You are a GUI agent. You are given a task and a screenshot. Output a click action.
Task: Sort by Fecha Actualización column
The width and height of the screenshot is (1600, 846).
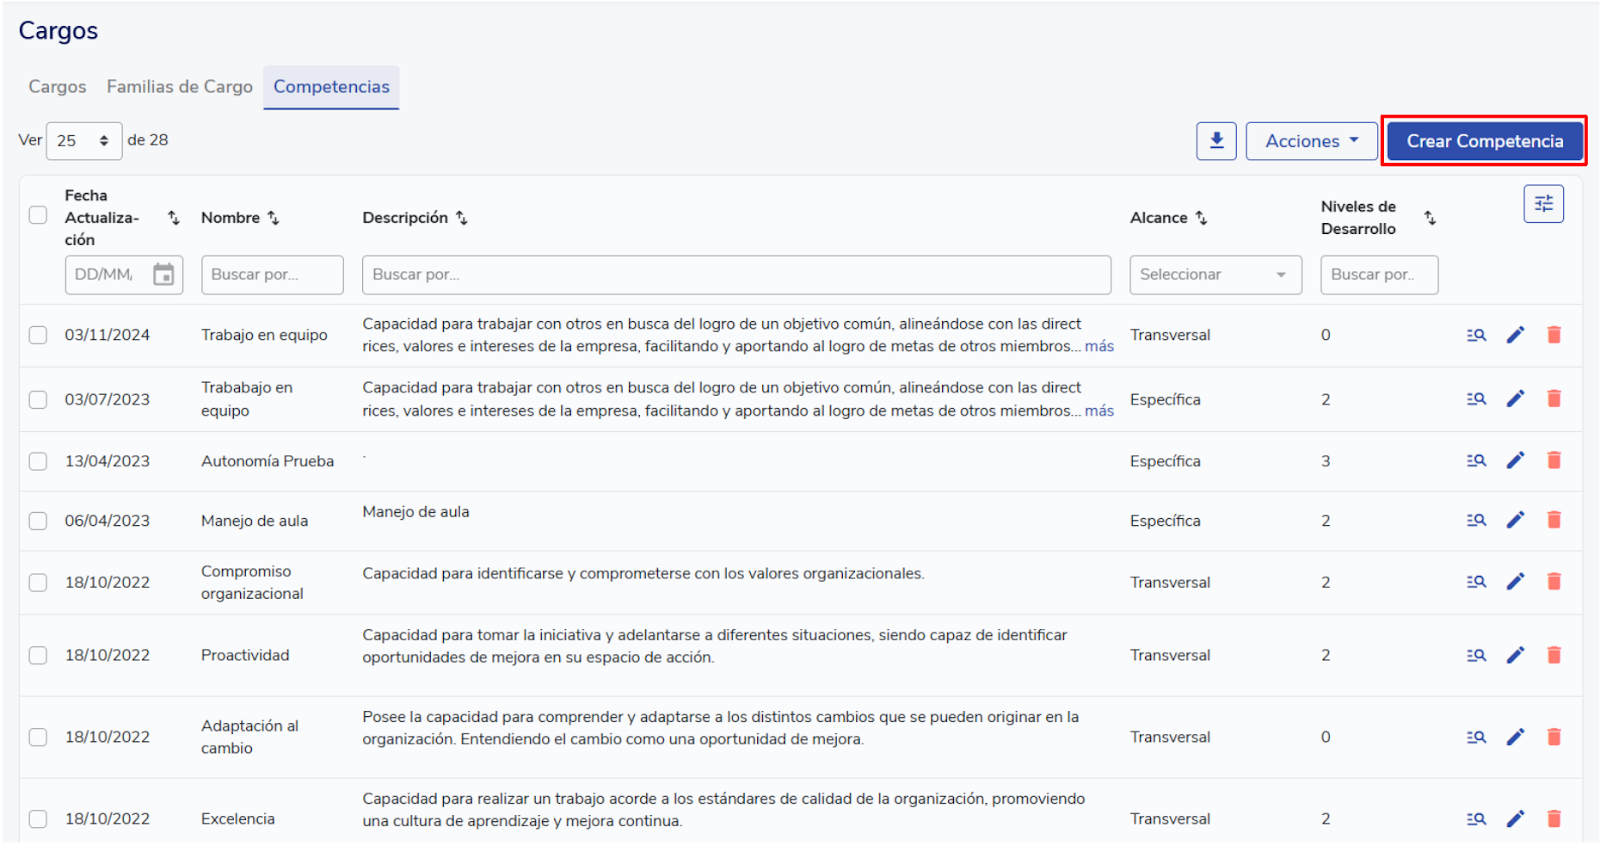tap(174, 218)
